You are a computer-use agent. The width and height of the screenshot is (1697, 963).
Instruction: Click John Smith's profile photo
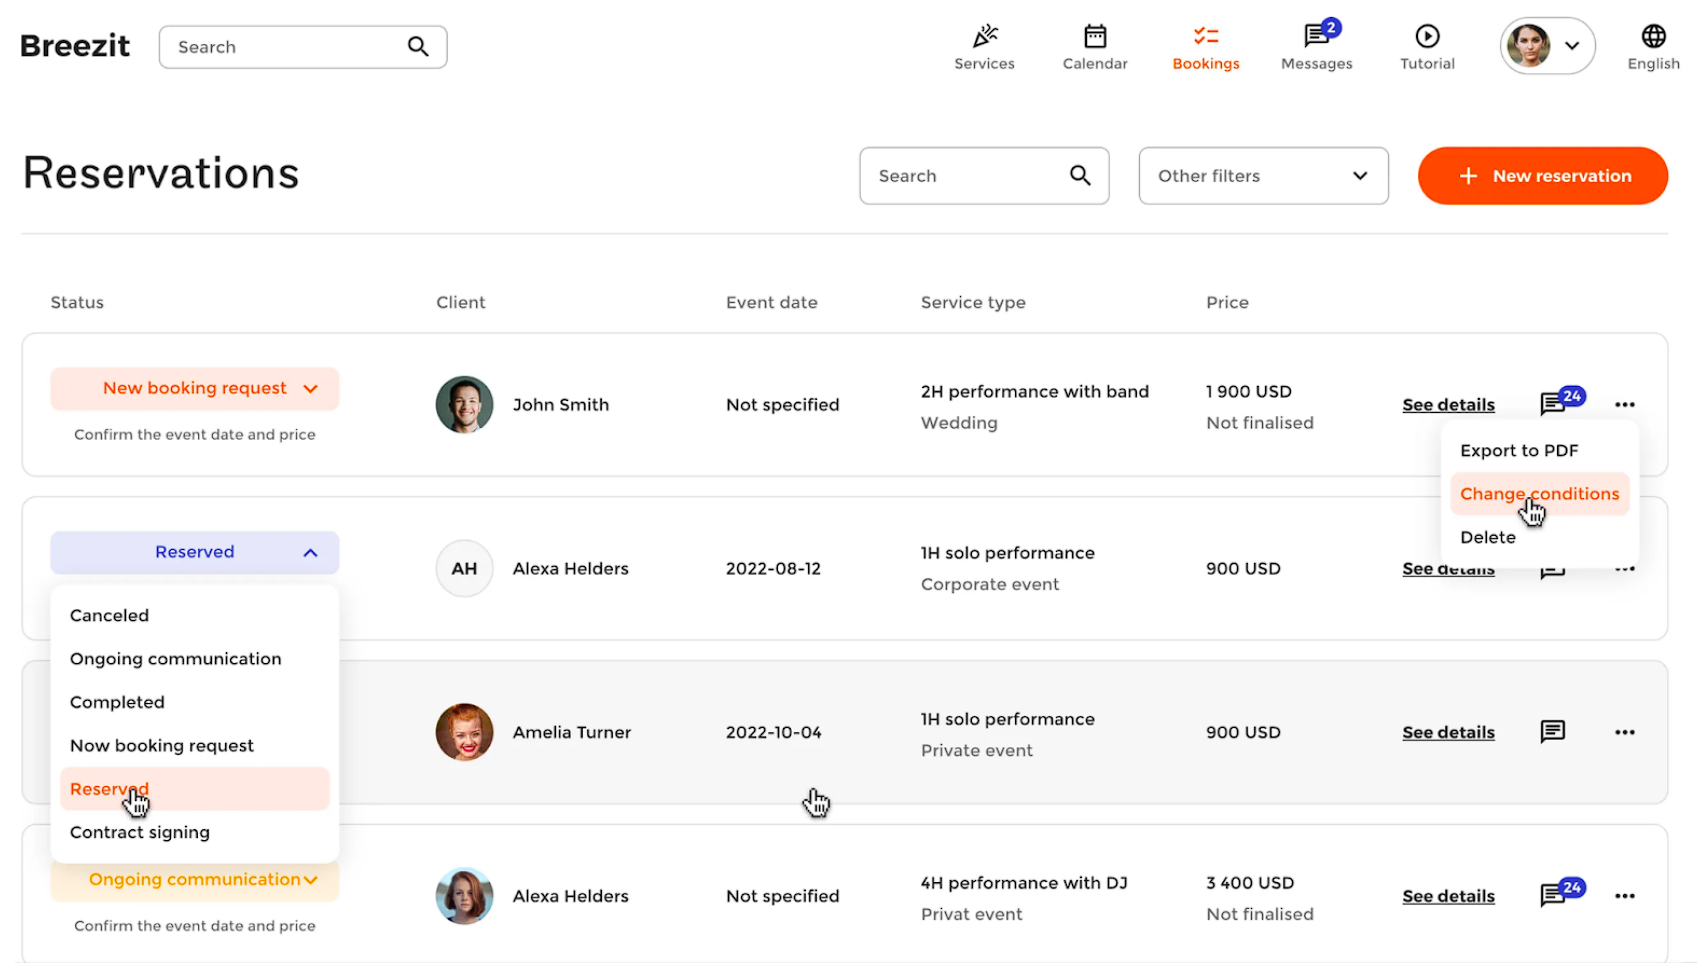465,405
